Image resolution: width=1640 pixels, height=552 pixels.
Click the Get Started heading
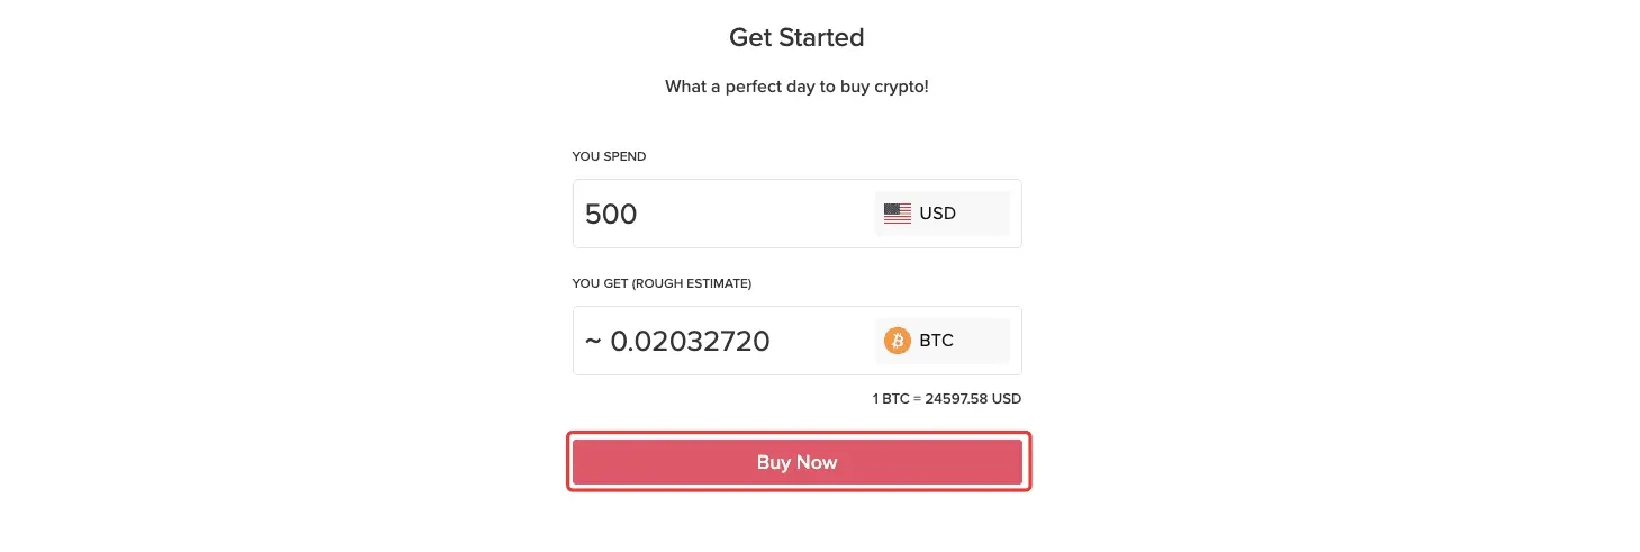tap(796, 38)
